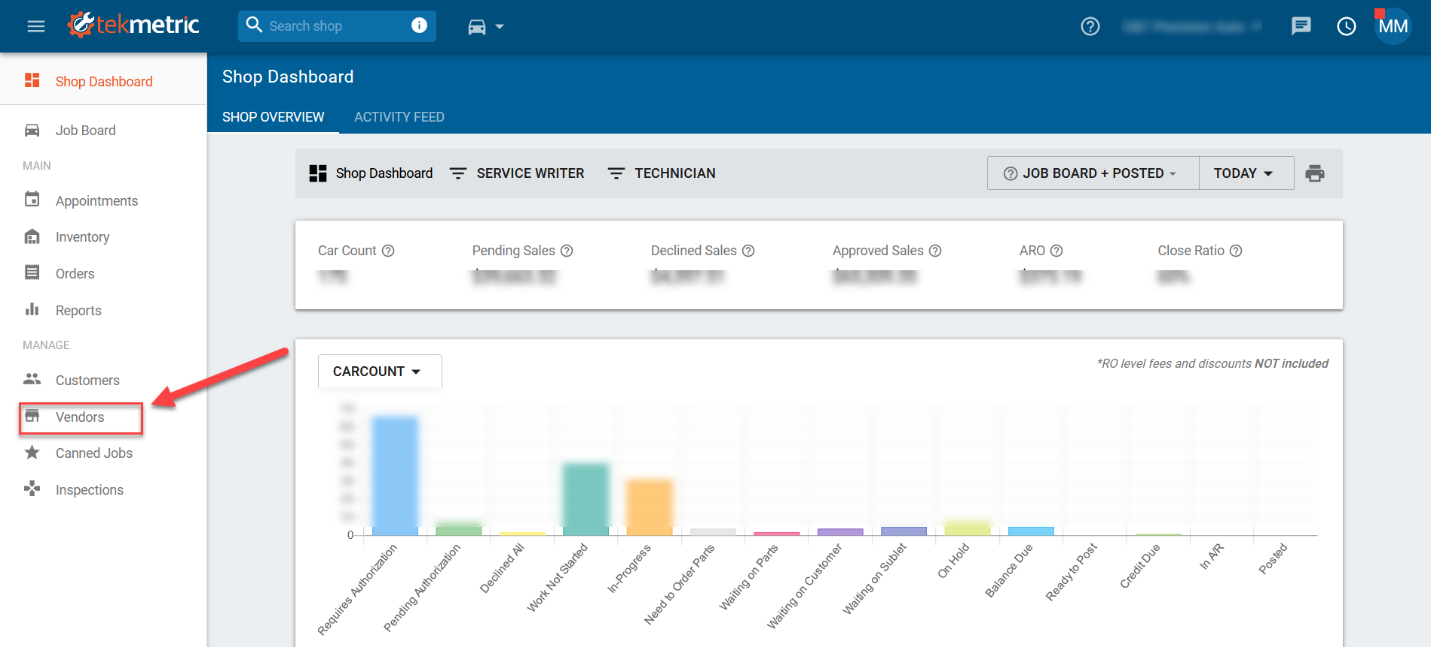Click the print dashboard icon
The height and width of the screenshot is (647, 1431).
point(1315,173)
